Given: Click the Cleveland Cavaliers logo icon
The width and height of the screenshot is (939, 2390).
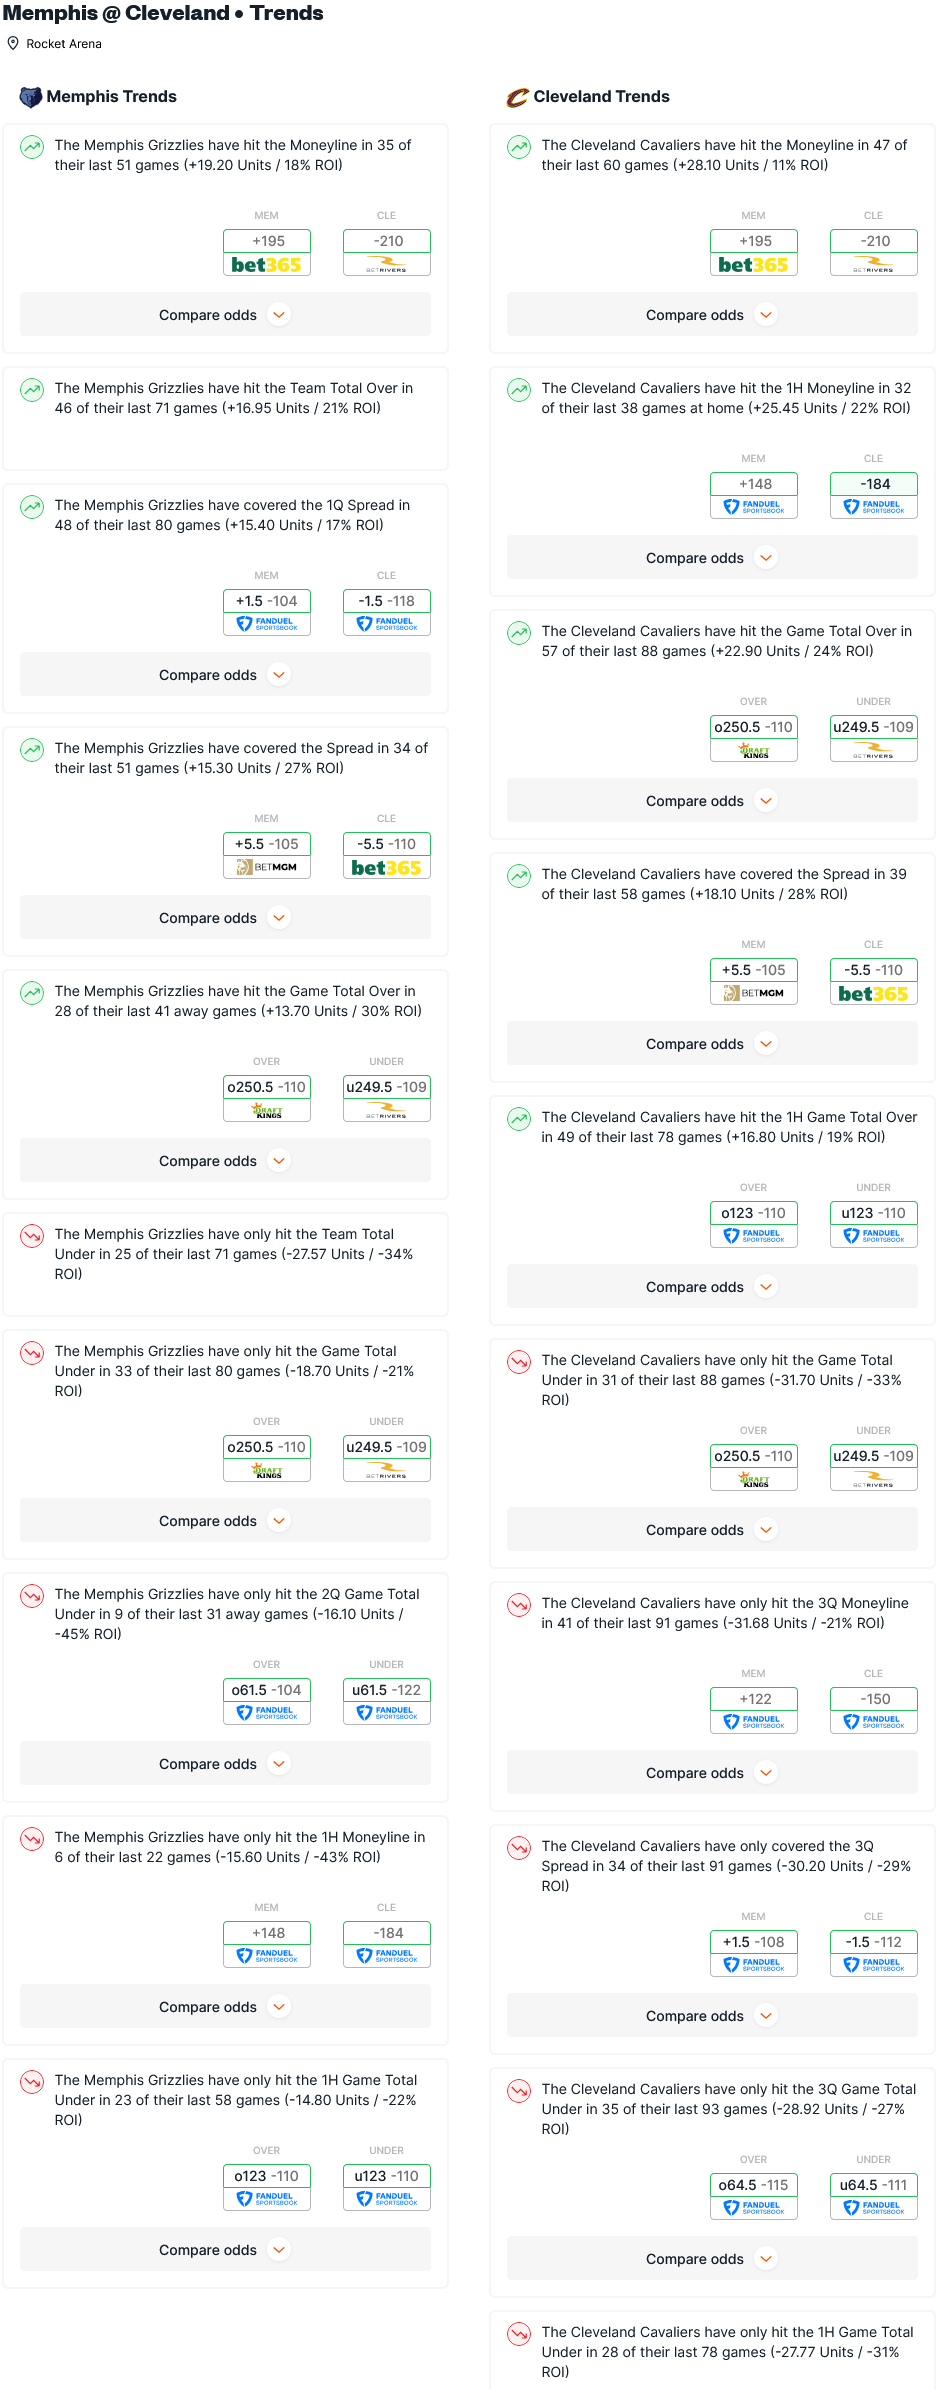Looking at the screenshot, I should click(x=517, y=97).
